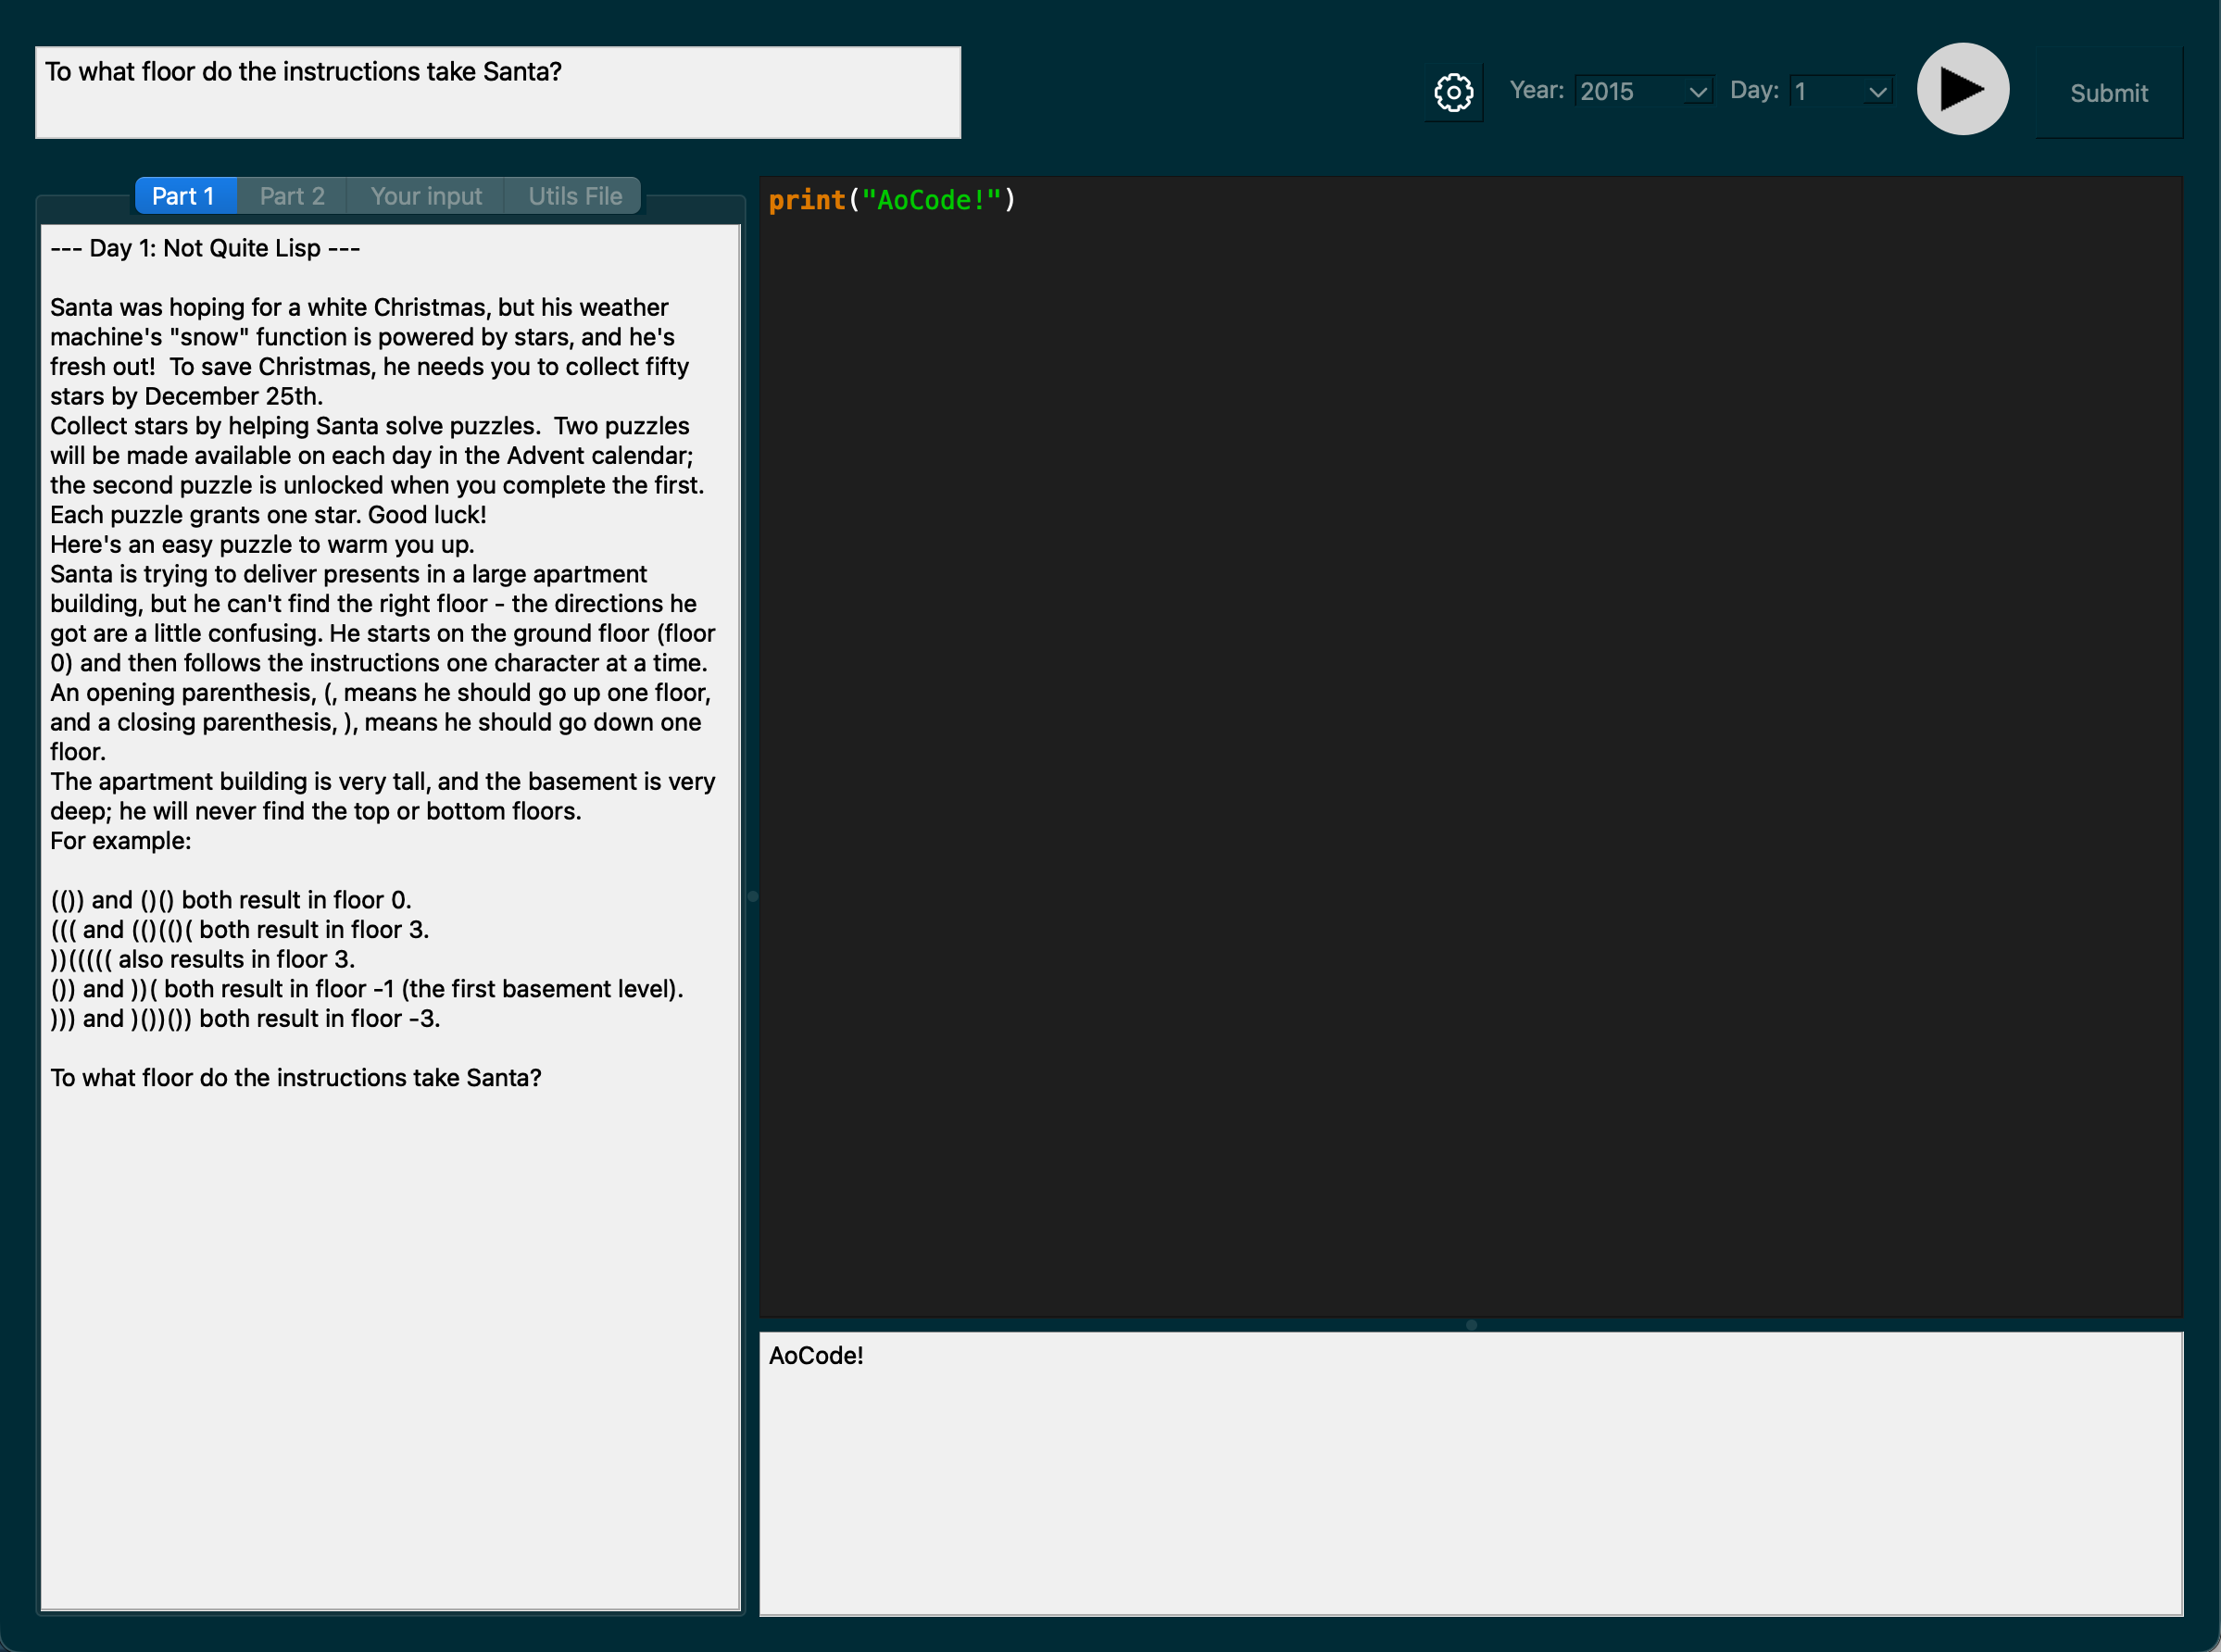Image resolution: width=2221 pixels, height=1652 pixels.
Task: Click the question text field at top
Action: click(x=498, y=92)
